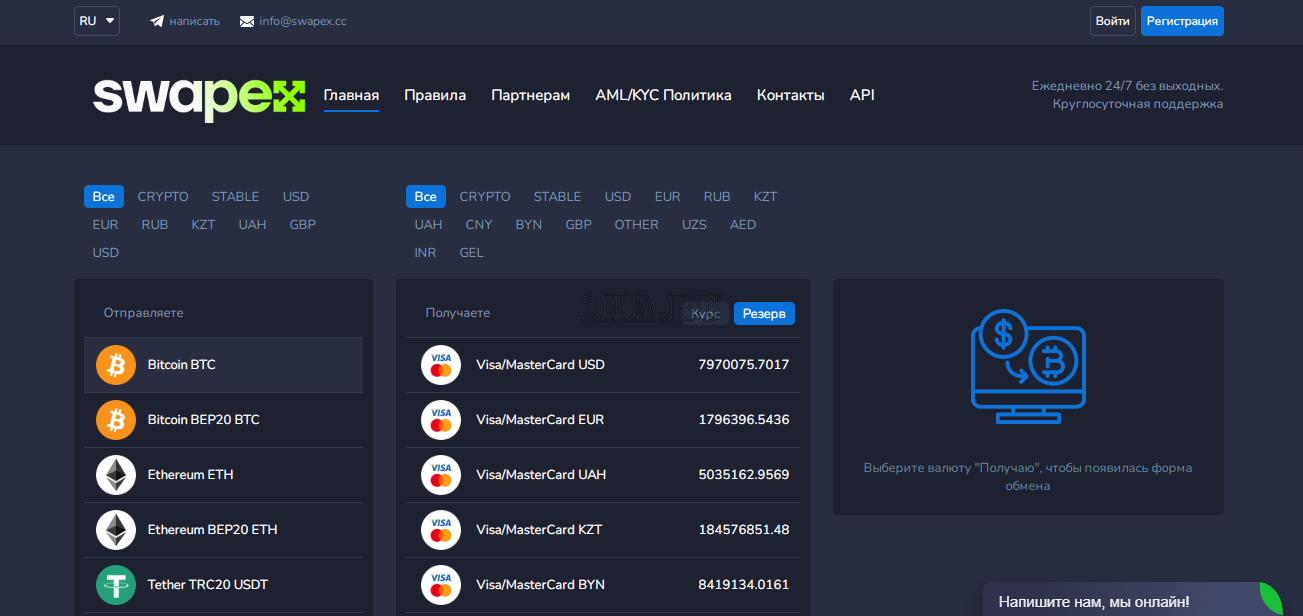This screenshot has width=1303, height=616.
Task: Click the Visa/MasterCard USD card icon
Action: 440,365
